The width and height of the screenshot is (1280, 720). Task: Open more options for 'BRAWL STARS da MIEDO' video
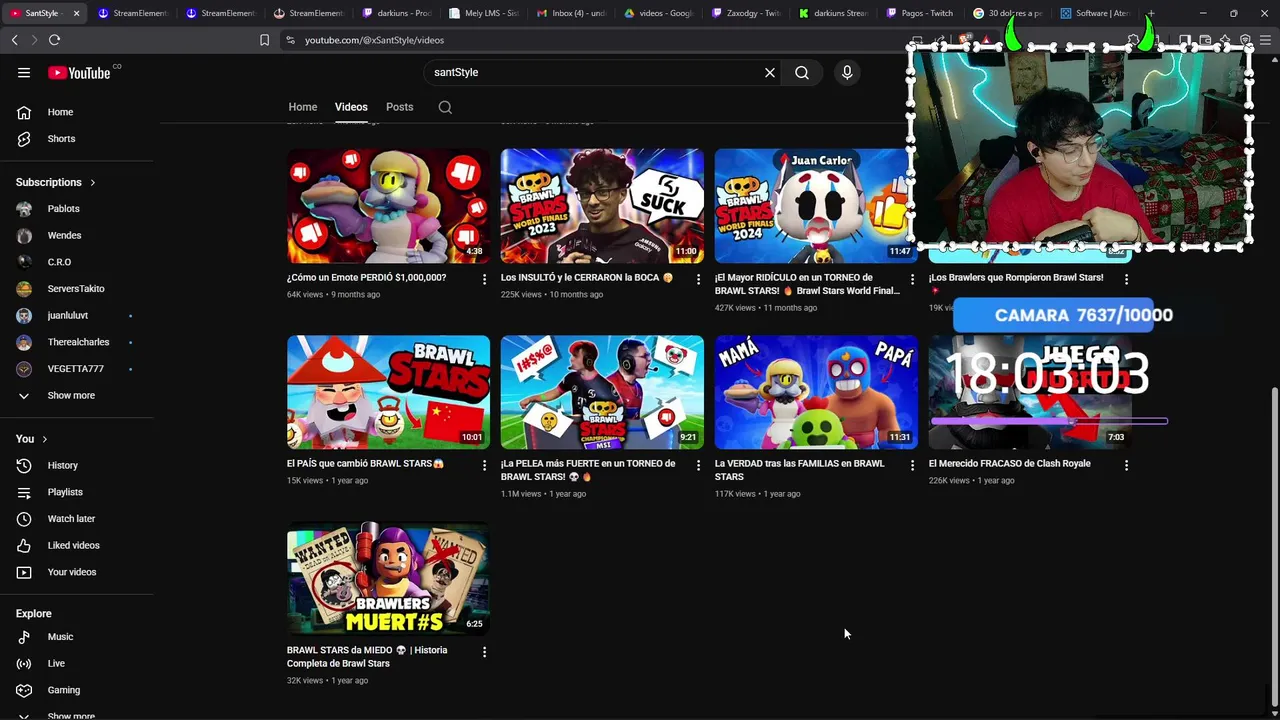(x=485, y=652)
